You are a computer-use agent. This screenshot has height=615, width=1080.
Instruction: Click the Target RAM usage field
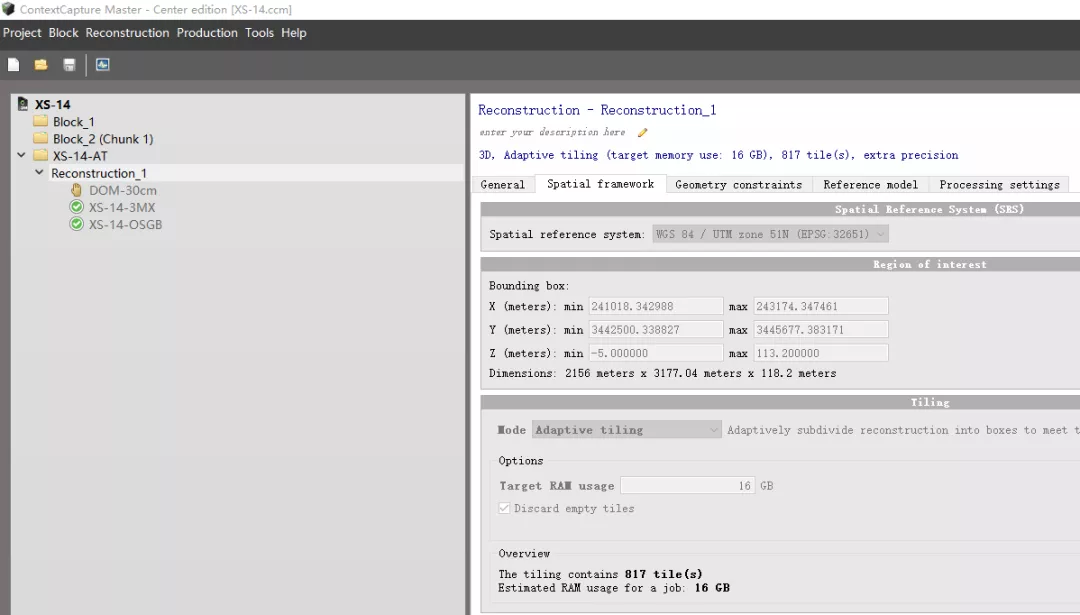tap(687, 486)
